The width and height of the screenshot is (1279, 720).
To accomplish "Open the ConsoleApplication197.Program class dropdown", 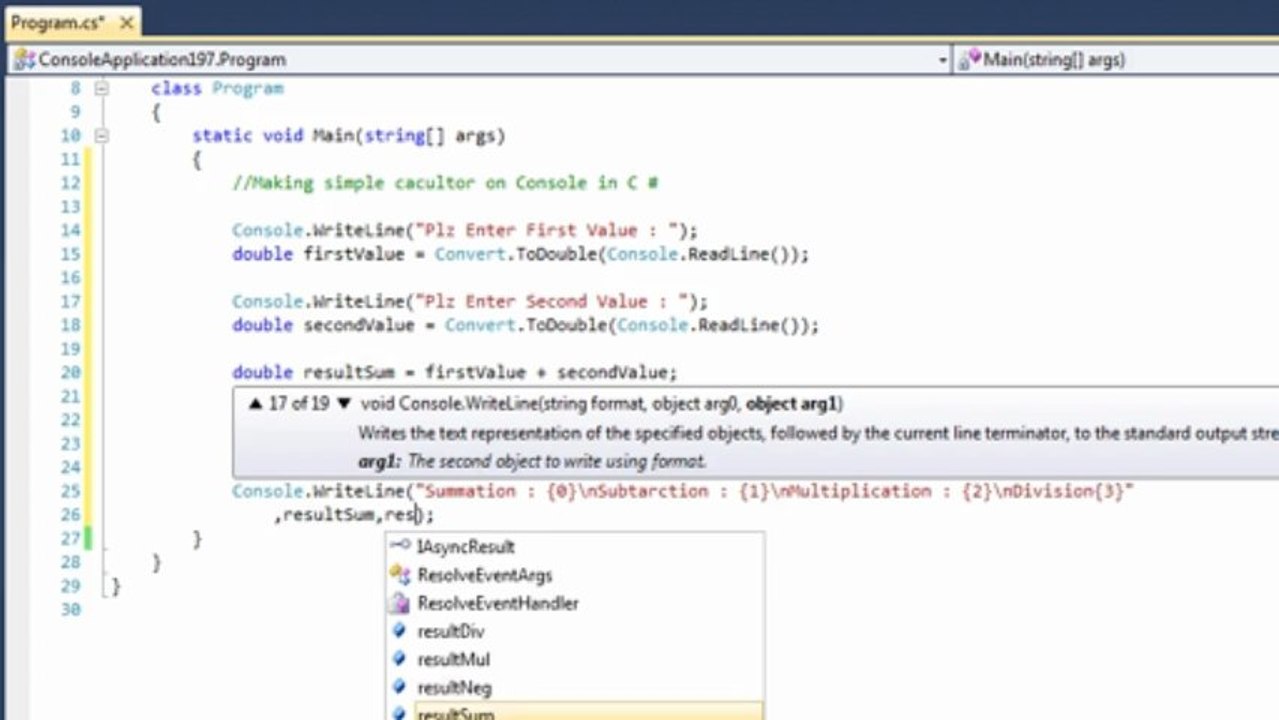I will coord(942,60).
